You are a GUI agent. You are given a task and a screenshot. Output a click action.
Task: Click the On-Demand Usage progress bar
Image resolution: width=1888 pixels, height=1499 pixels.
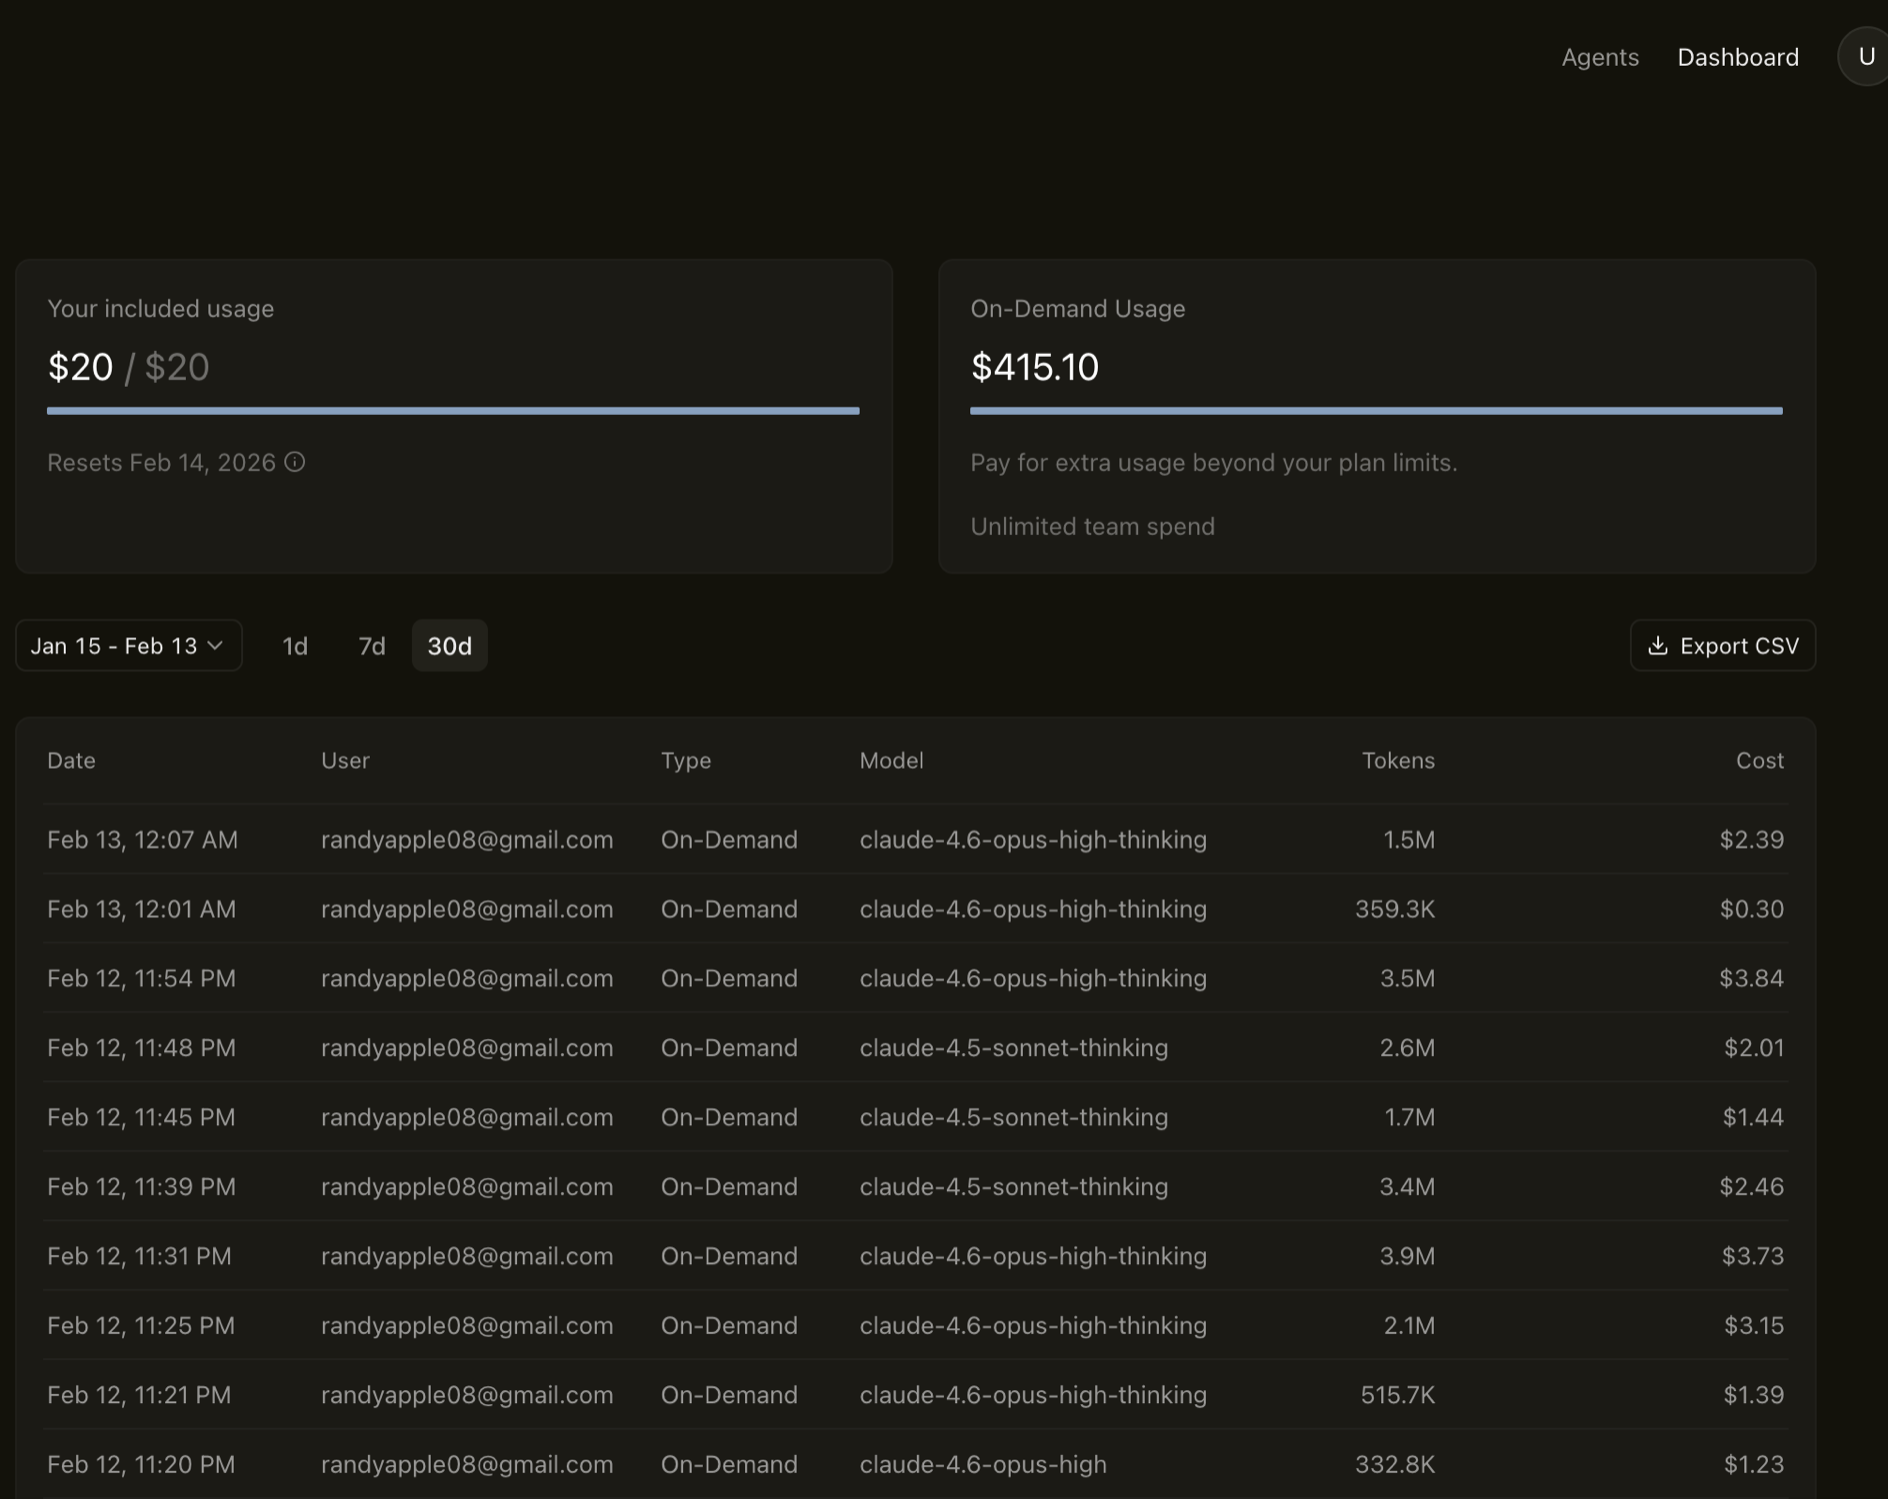click(x=1376, y=410)
